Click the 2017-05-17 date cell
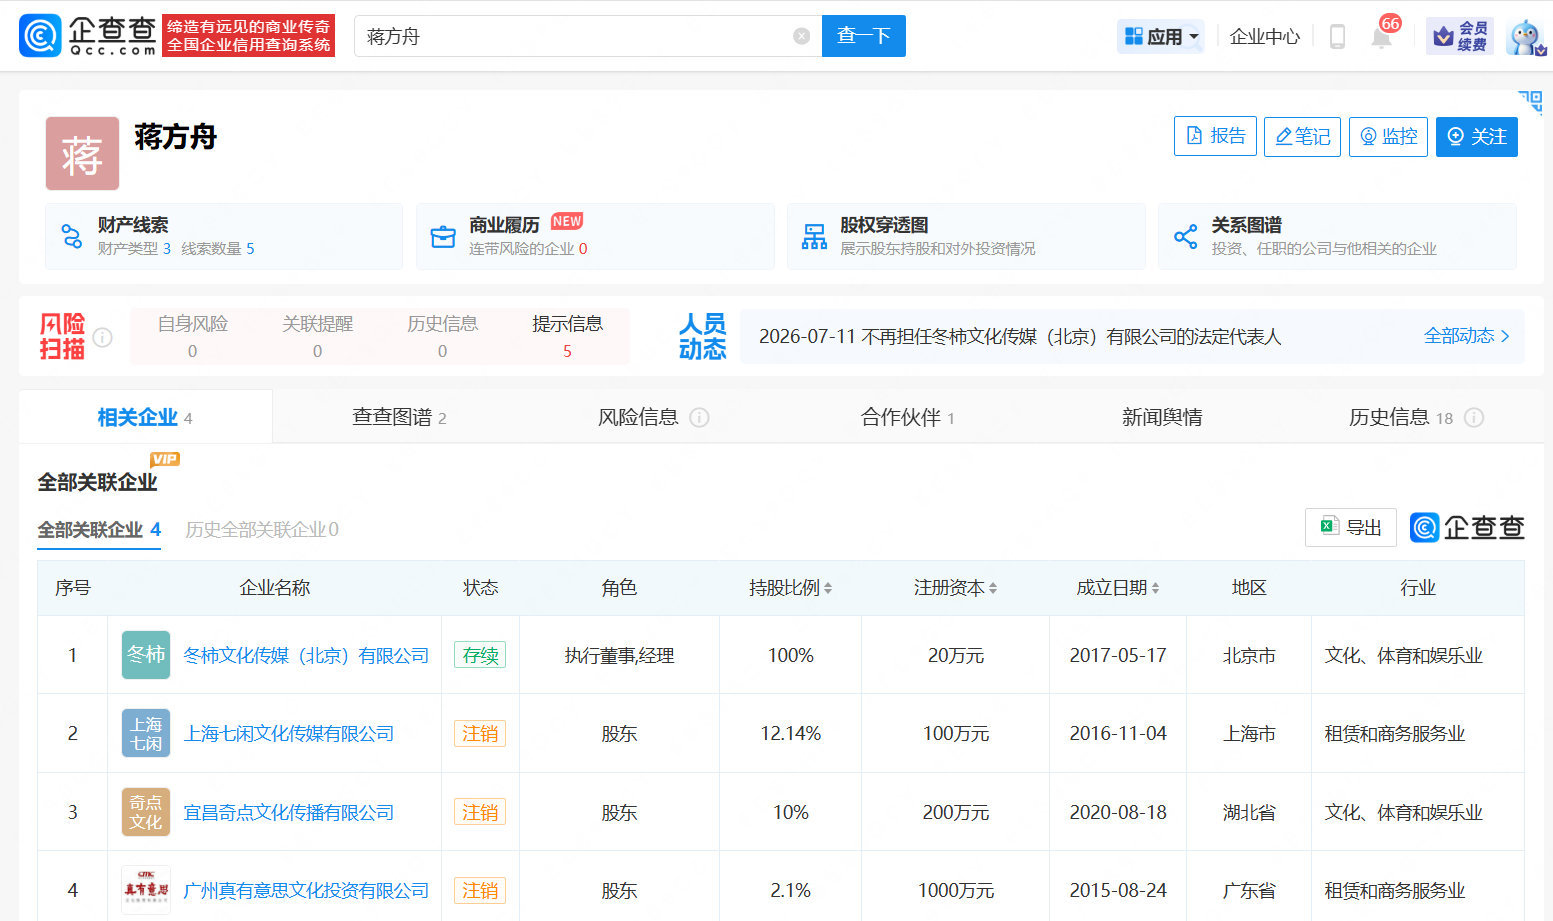Image resolution: width=1553 pixels, height=921 pixels. 1118,655
